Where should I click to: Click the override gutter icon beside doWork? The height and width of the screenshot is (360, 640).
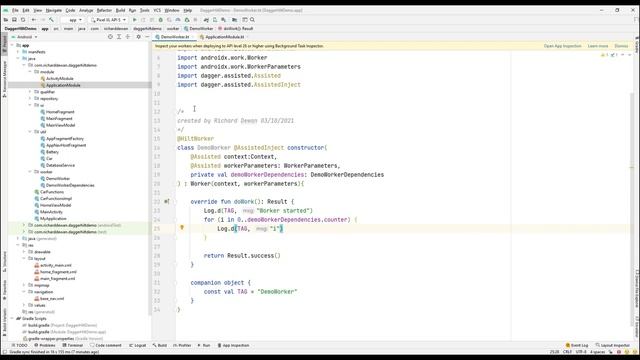[166, 201]
